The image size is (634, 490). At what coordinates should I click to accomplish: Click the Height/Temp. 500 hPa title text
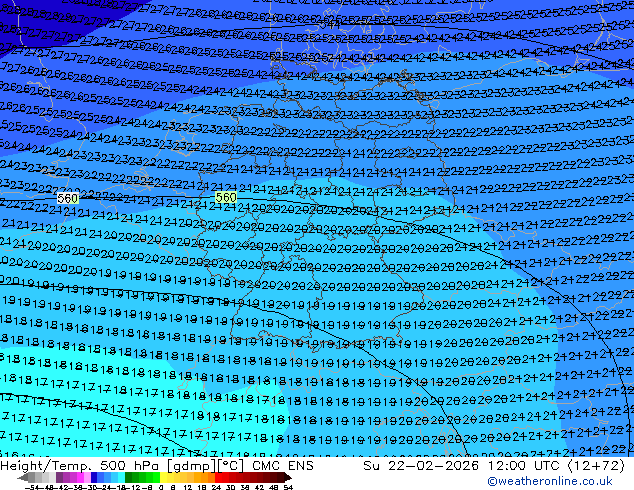click(x=81, y=466)
